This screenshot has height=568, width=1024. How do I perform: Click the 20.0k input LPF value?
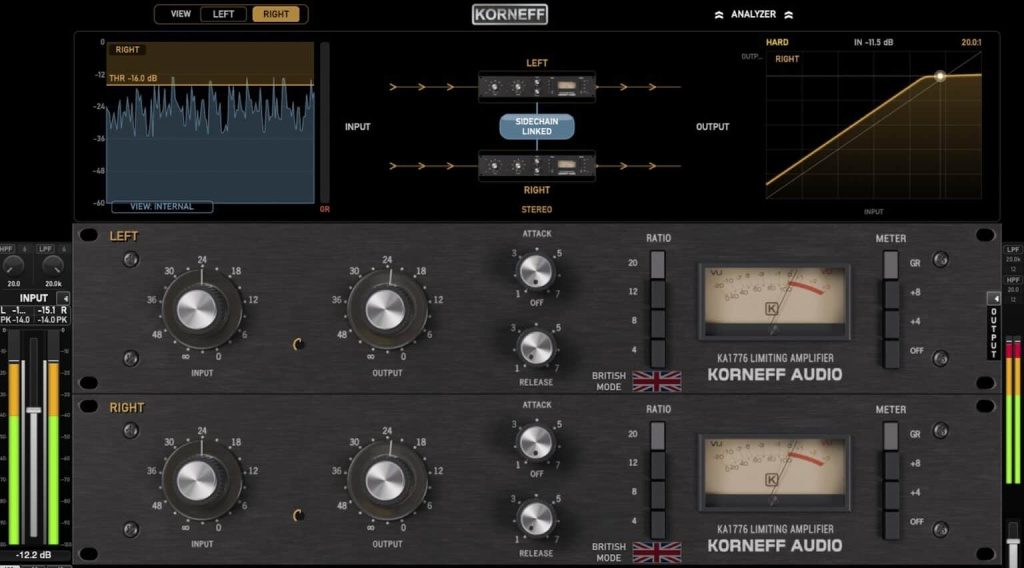pos(53,283)
